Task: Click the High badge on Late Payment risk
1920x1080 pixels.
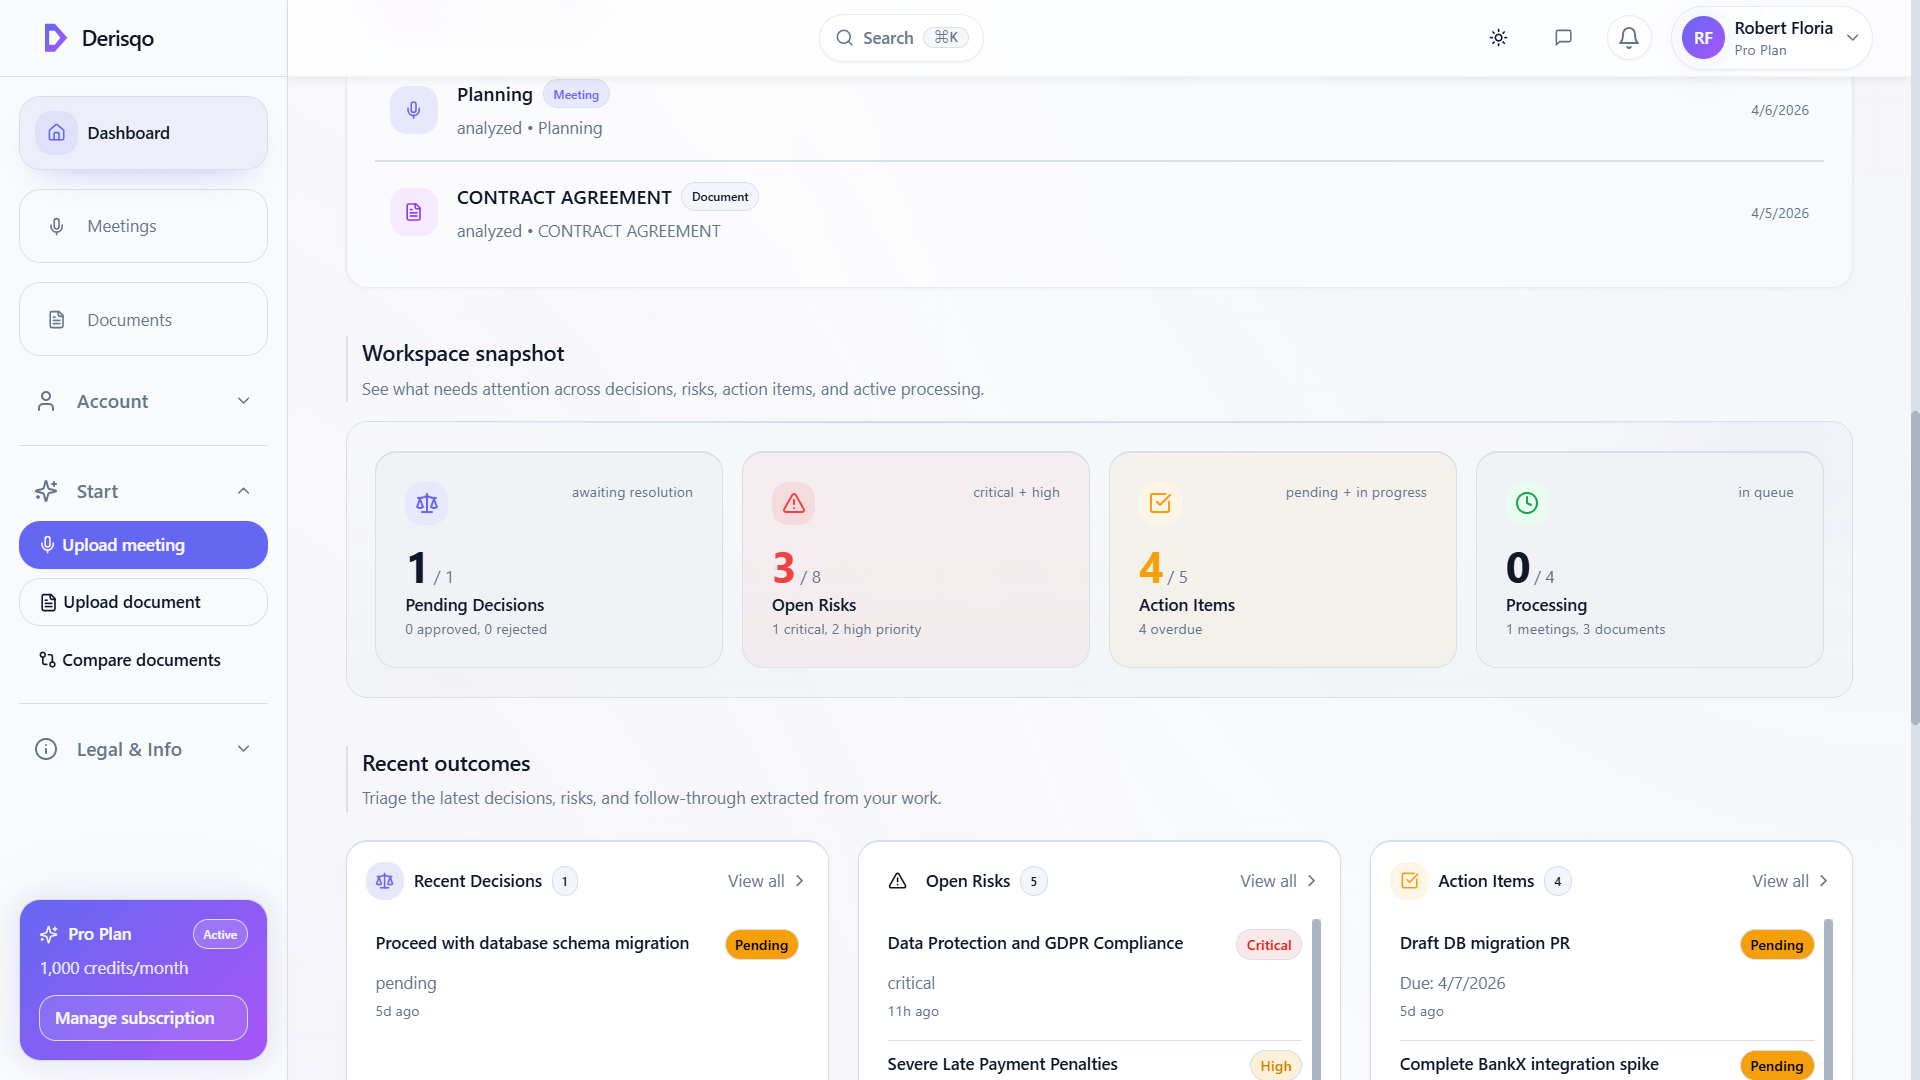Action: pos(1276,1065)
